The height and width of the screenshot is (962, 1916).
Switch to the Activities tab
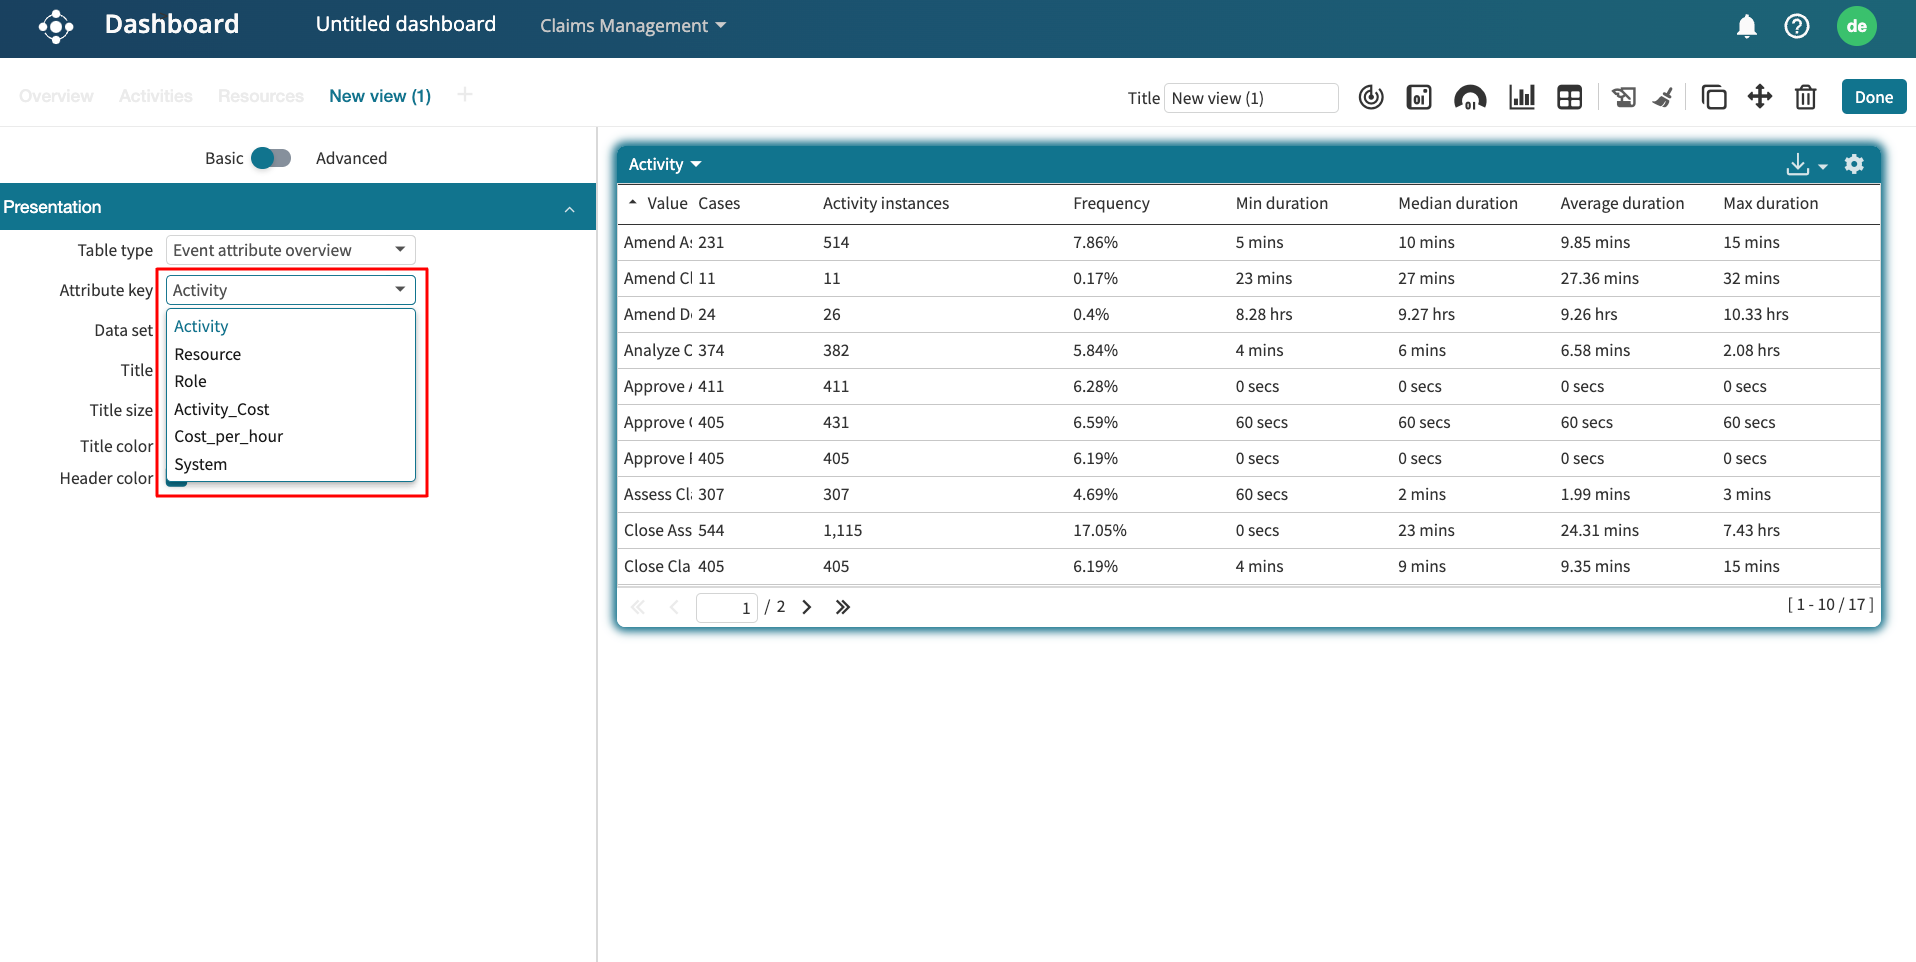155,96
